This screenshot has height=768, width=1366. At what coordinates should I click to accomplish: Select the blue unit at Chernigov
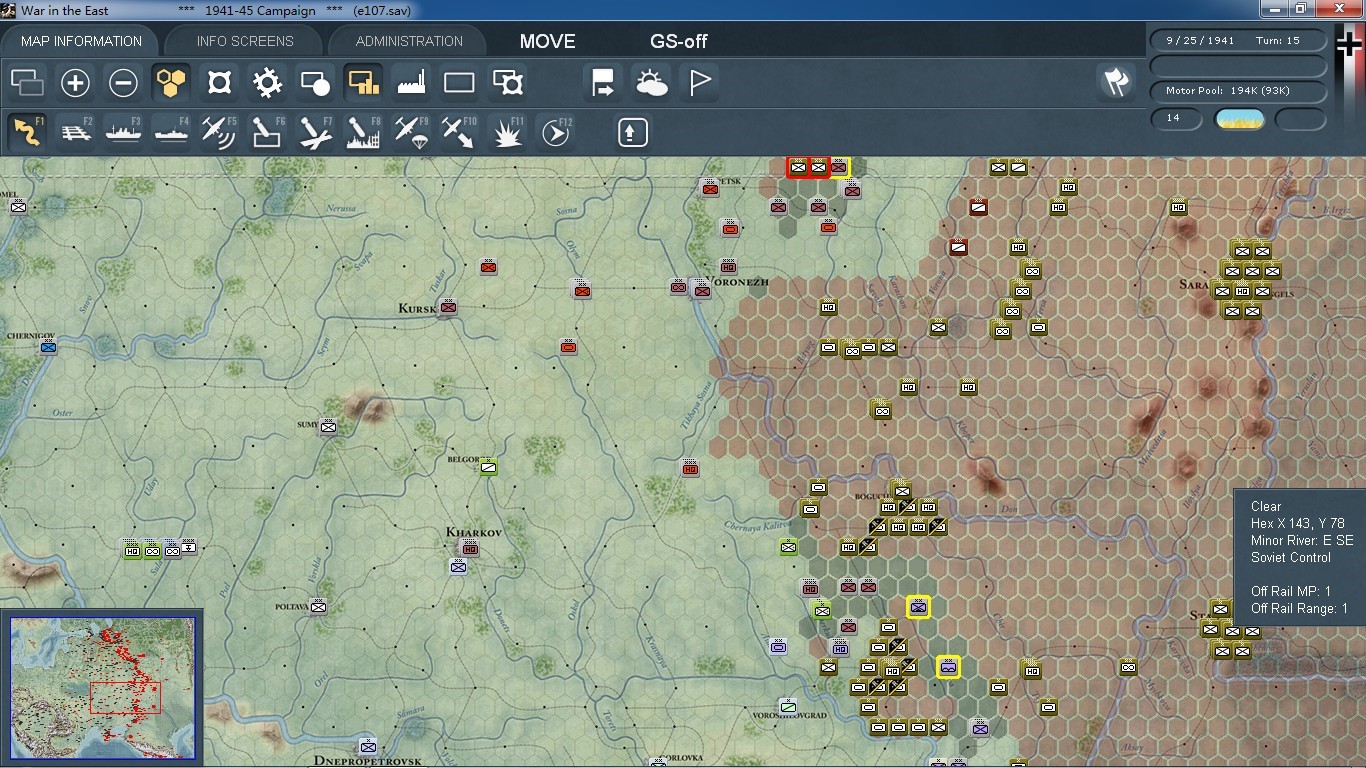point(48,347)
